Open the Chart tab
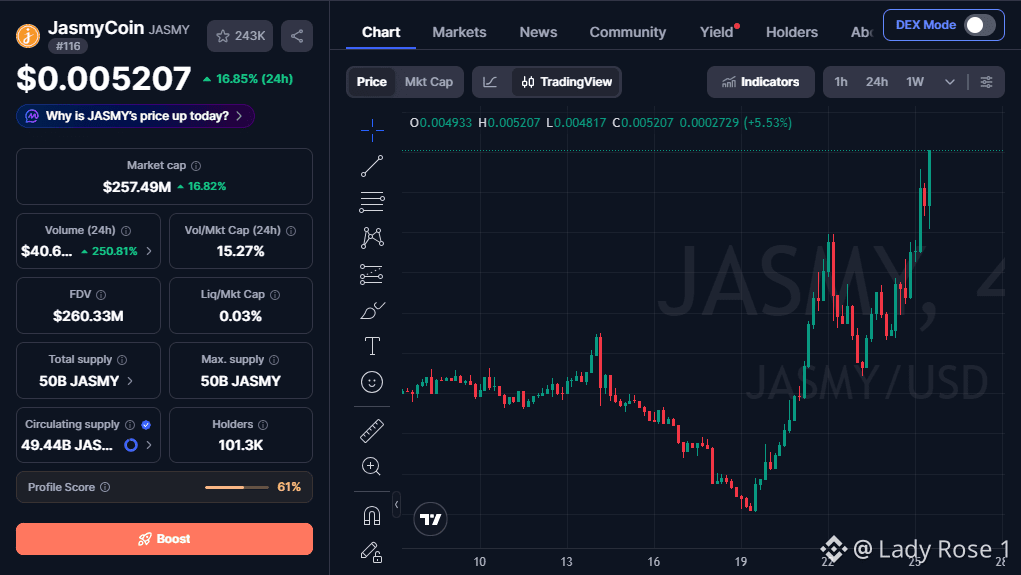The image size is (1021, 575). tap(381, 32)
